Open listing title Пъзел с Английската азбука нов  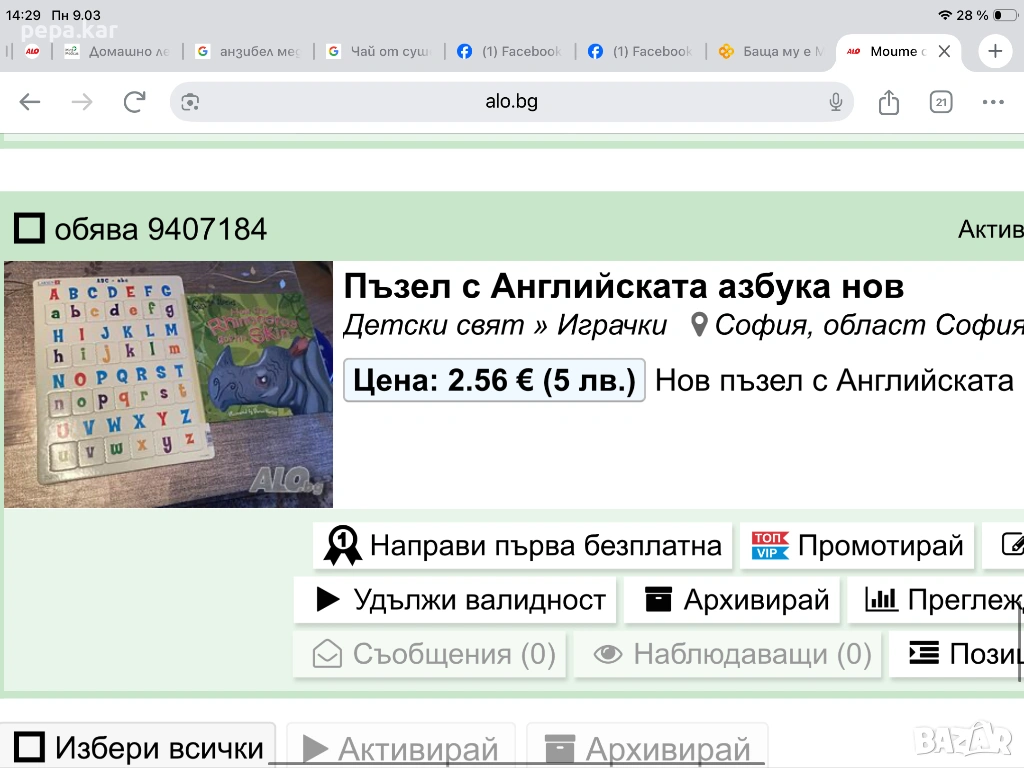(x=623, y=287)
